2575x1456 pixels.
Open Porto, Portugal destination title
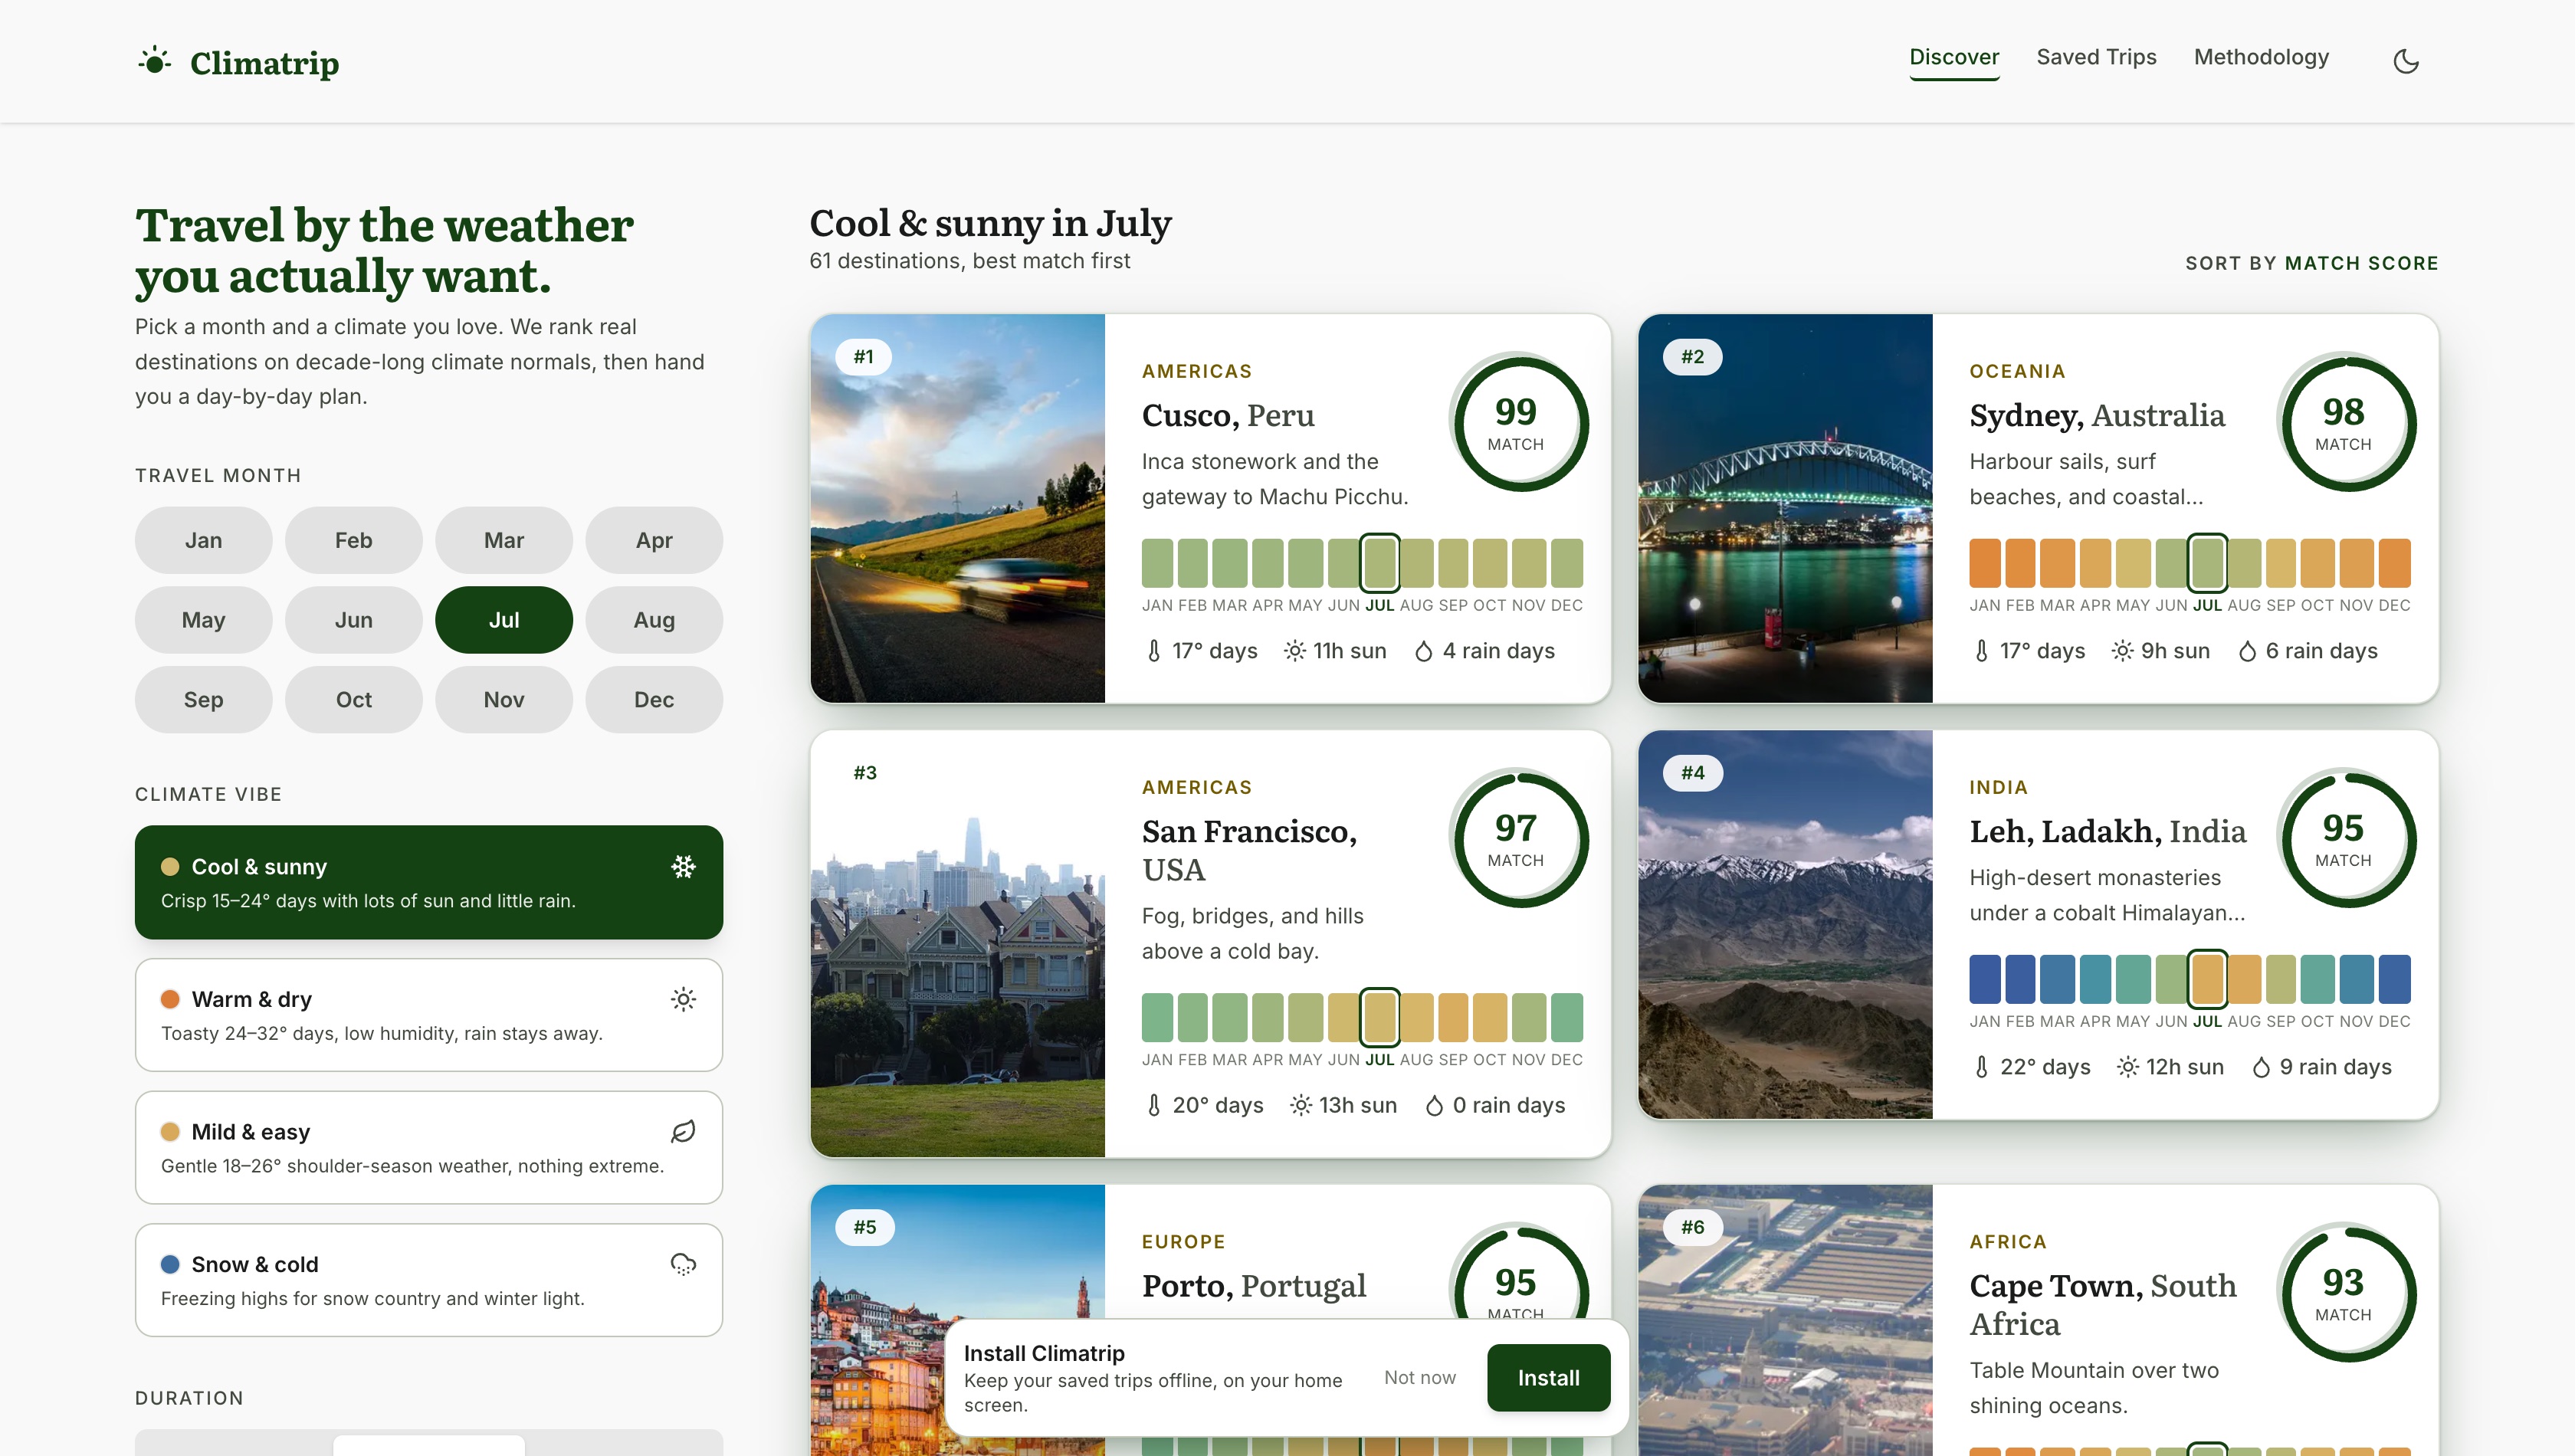1254,1286
